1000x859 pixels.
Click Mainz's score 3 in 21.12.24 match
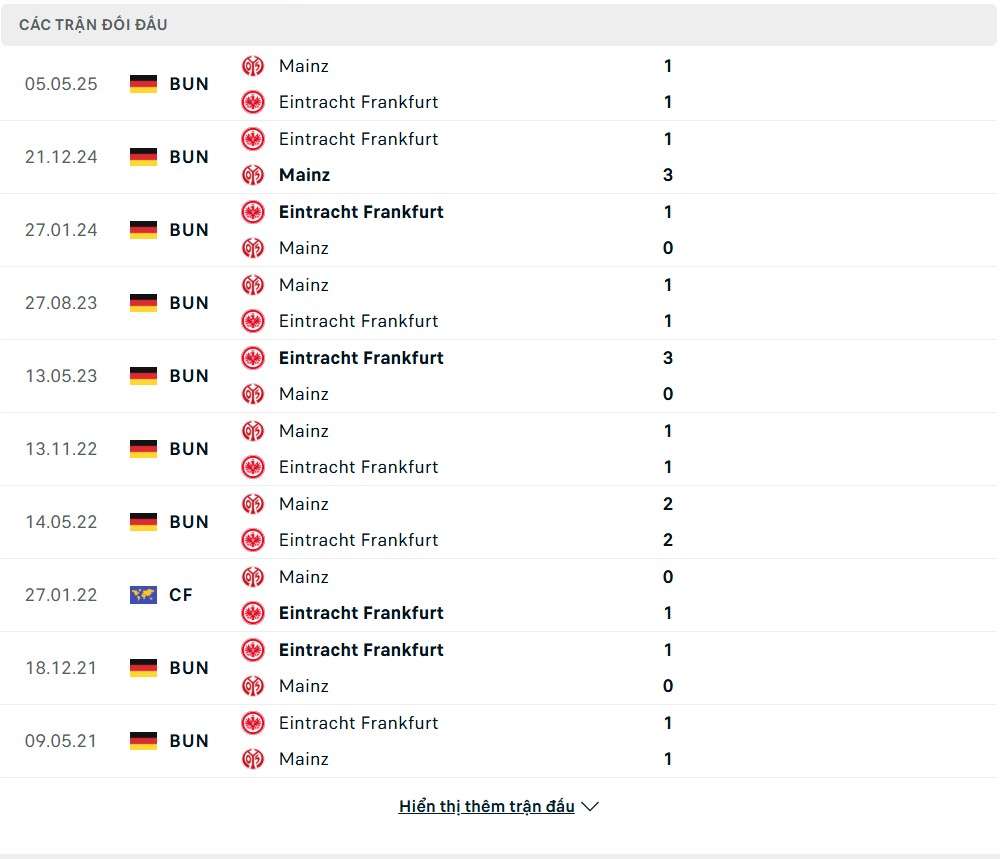coord(668,175)
